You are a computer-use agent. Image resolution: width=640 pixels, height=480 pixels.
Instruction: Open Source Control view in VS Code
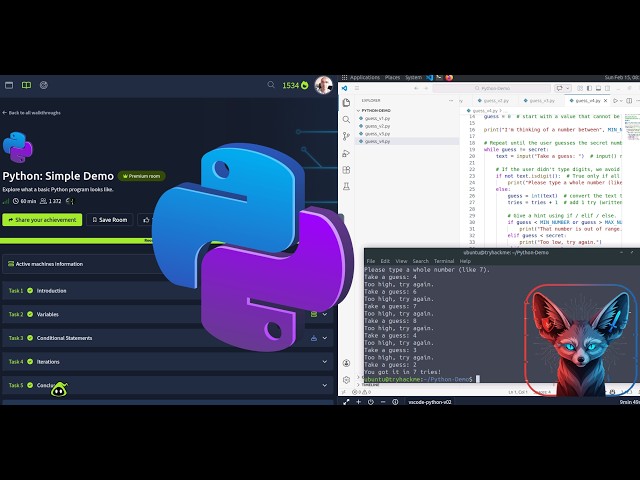click(346, 136)
